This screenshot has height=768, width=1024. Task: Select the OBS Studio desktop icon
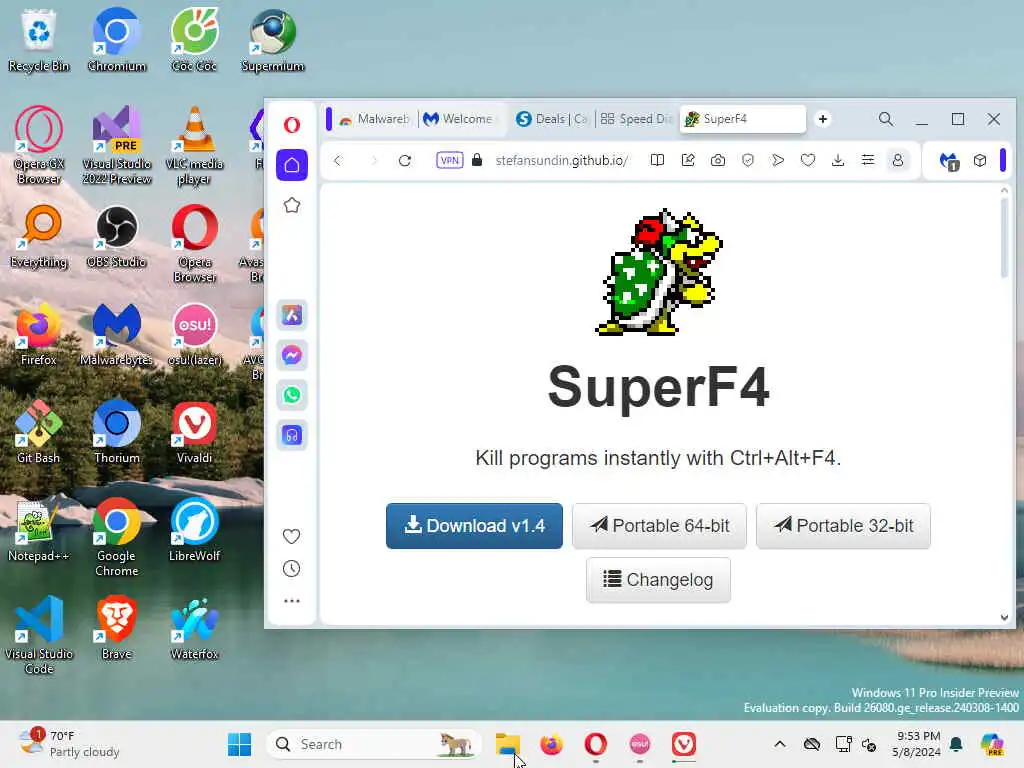coord(117,237)
